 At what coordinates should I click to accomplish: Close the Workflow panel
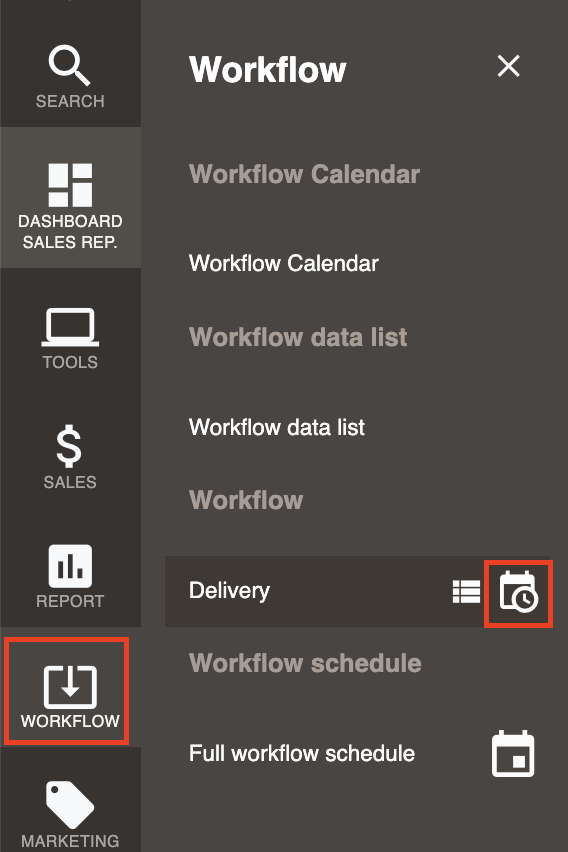pos(509,66)
